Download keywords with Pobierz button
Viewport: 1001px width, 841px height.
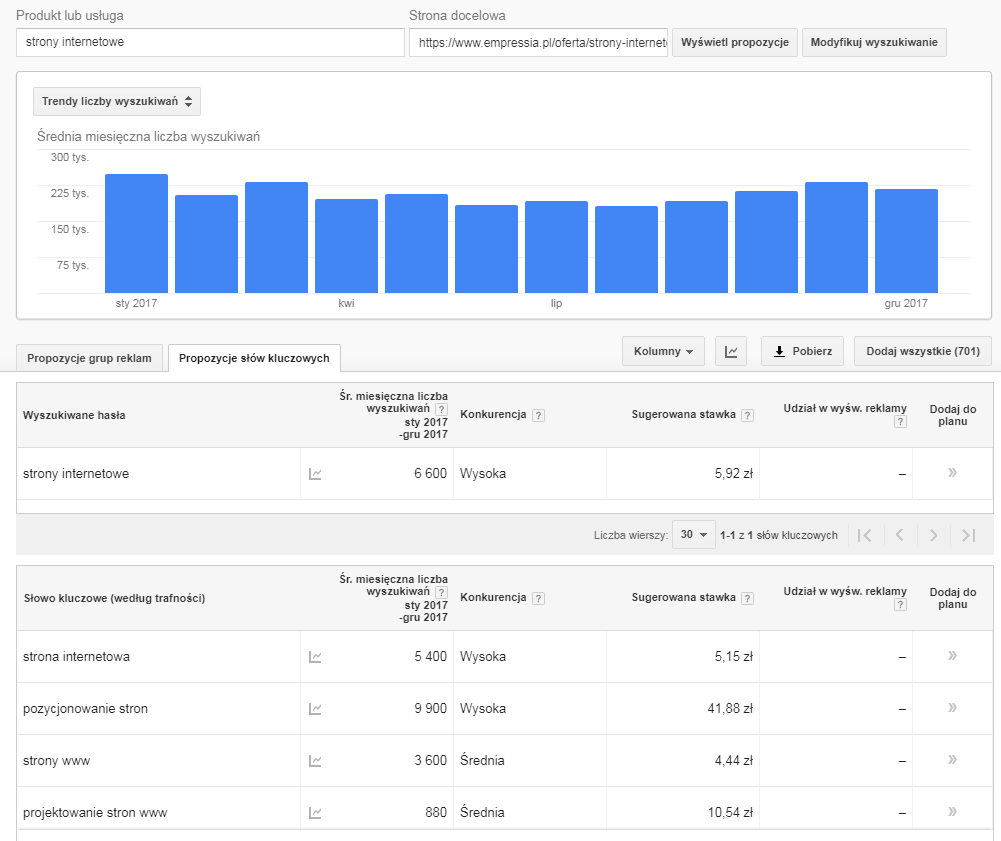click(x=802, y=351)
